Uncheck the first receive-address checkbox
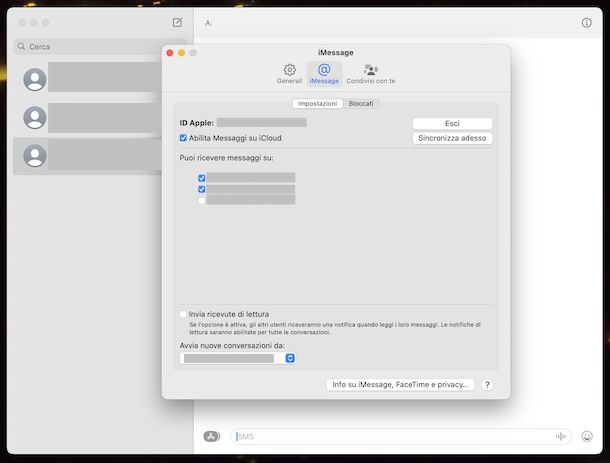The width and height of the screenshot is (610, 463). click(202, 178)
